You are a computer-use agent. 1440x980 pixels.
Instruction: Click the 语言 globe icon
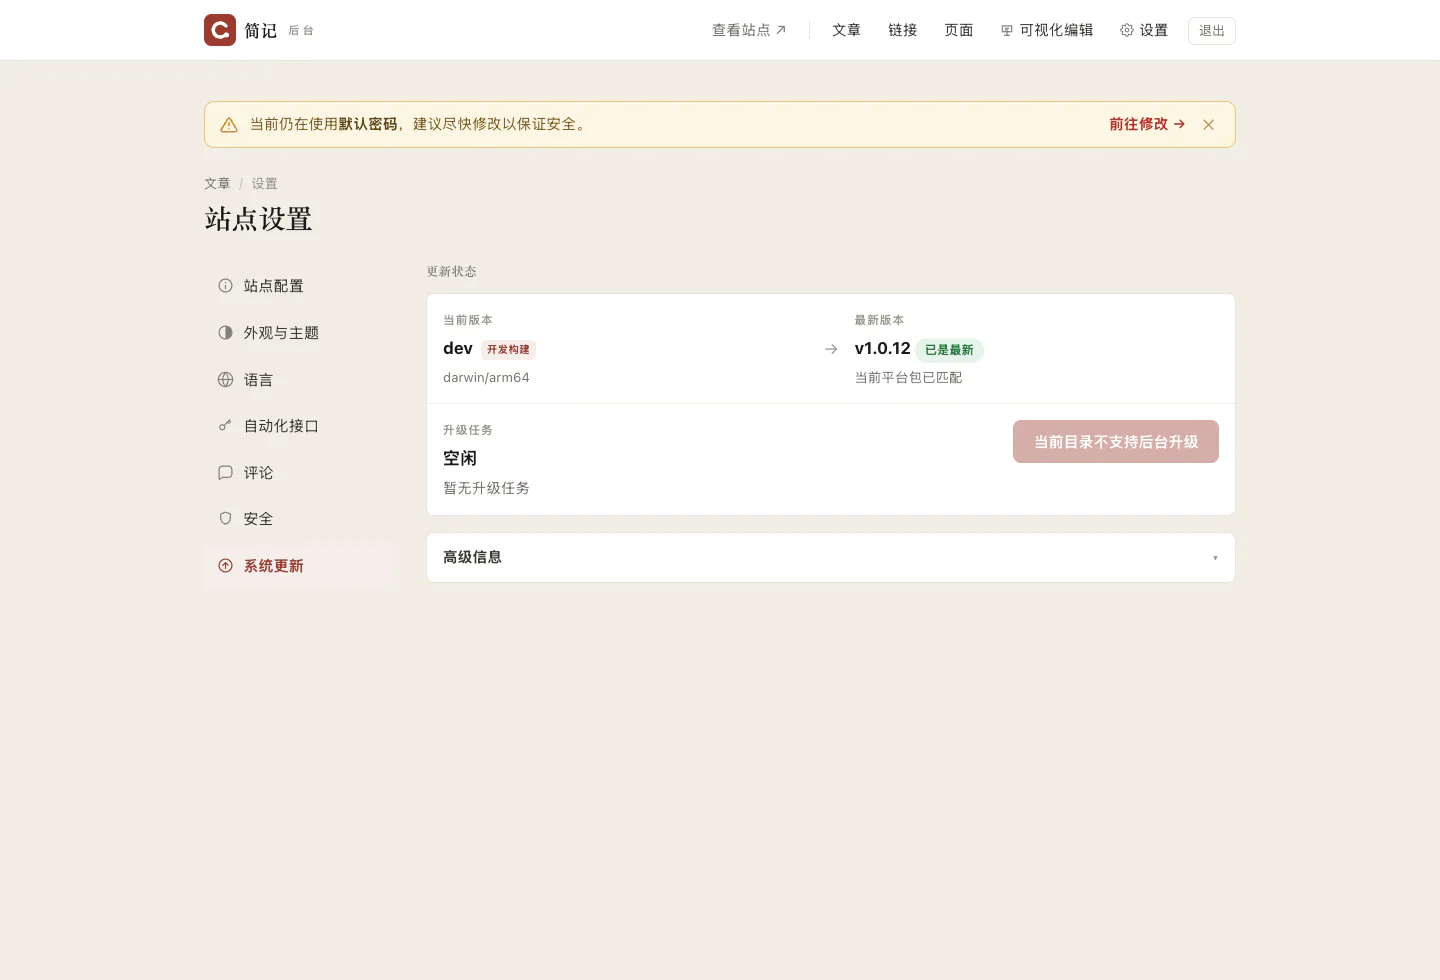coord(225,380)
